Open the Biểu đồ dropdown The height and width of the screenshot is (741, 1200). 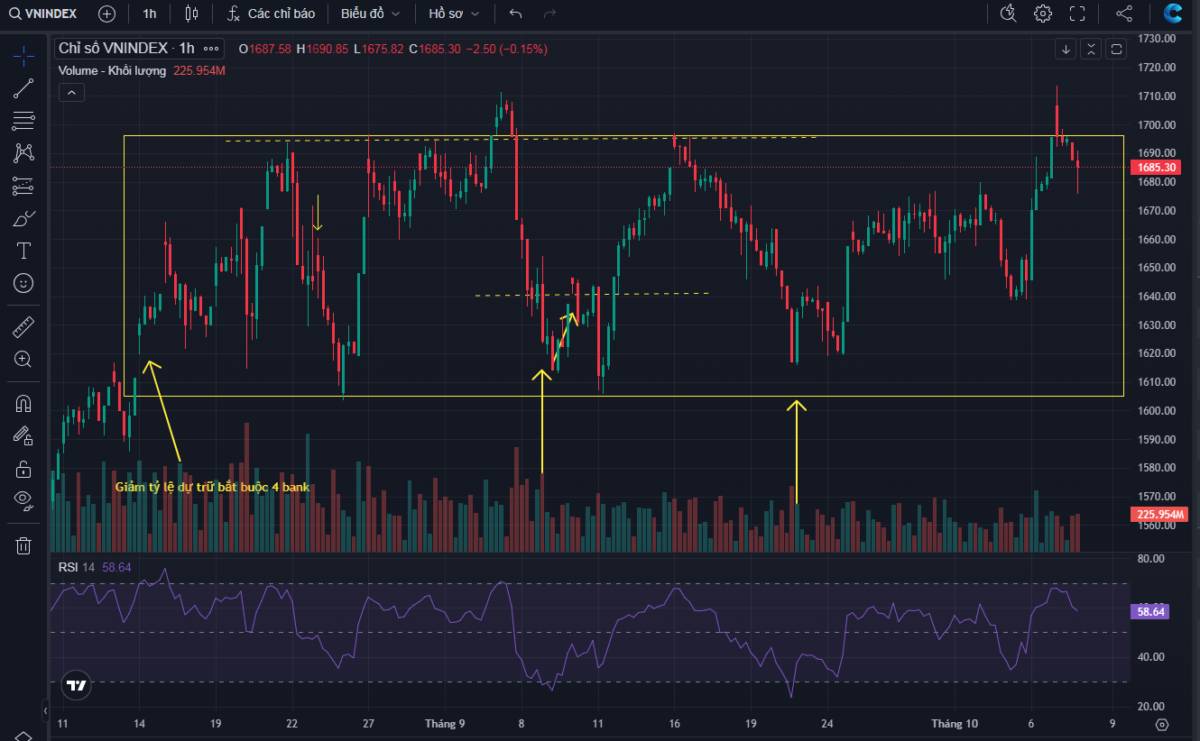coord(366,14)
